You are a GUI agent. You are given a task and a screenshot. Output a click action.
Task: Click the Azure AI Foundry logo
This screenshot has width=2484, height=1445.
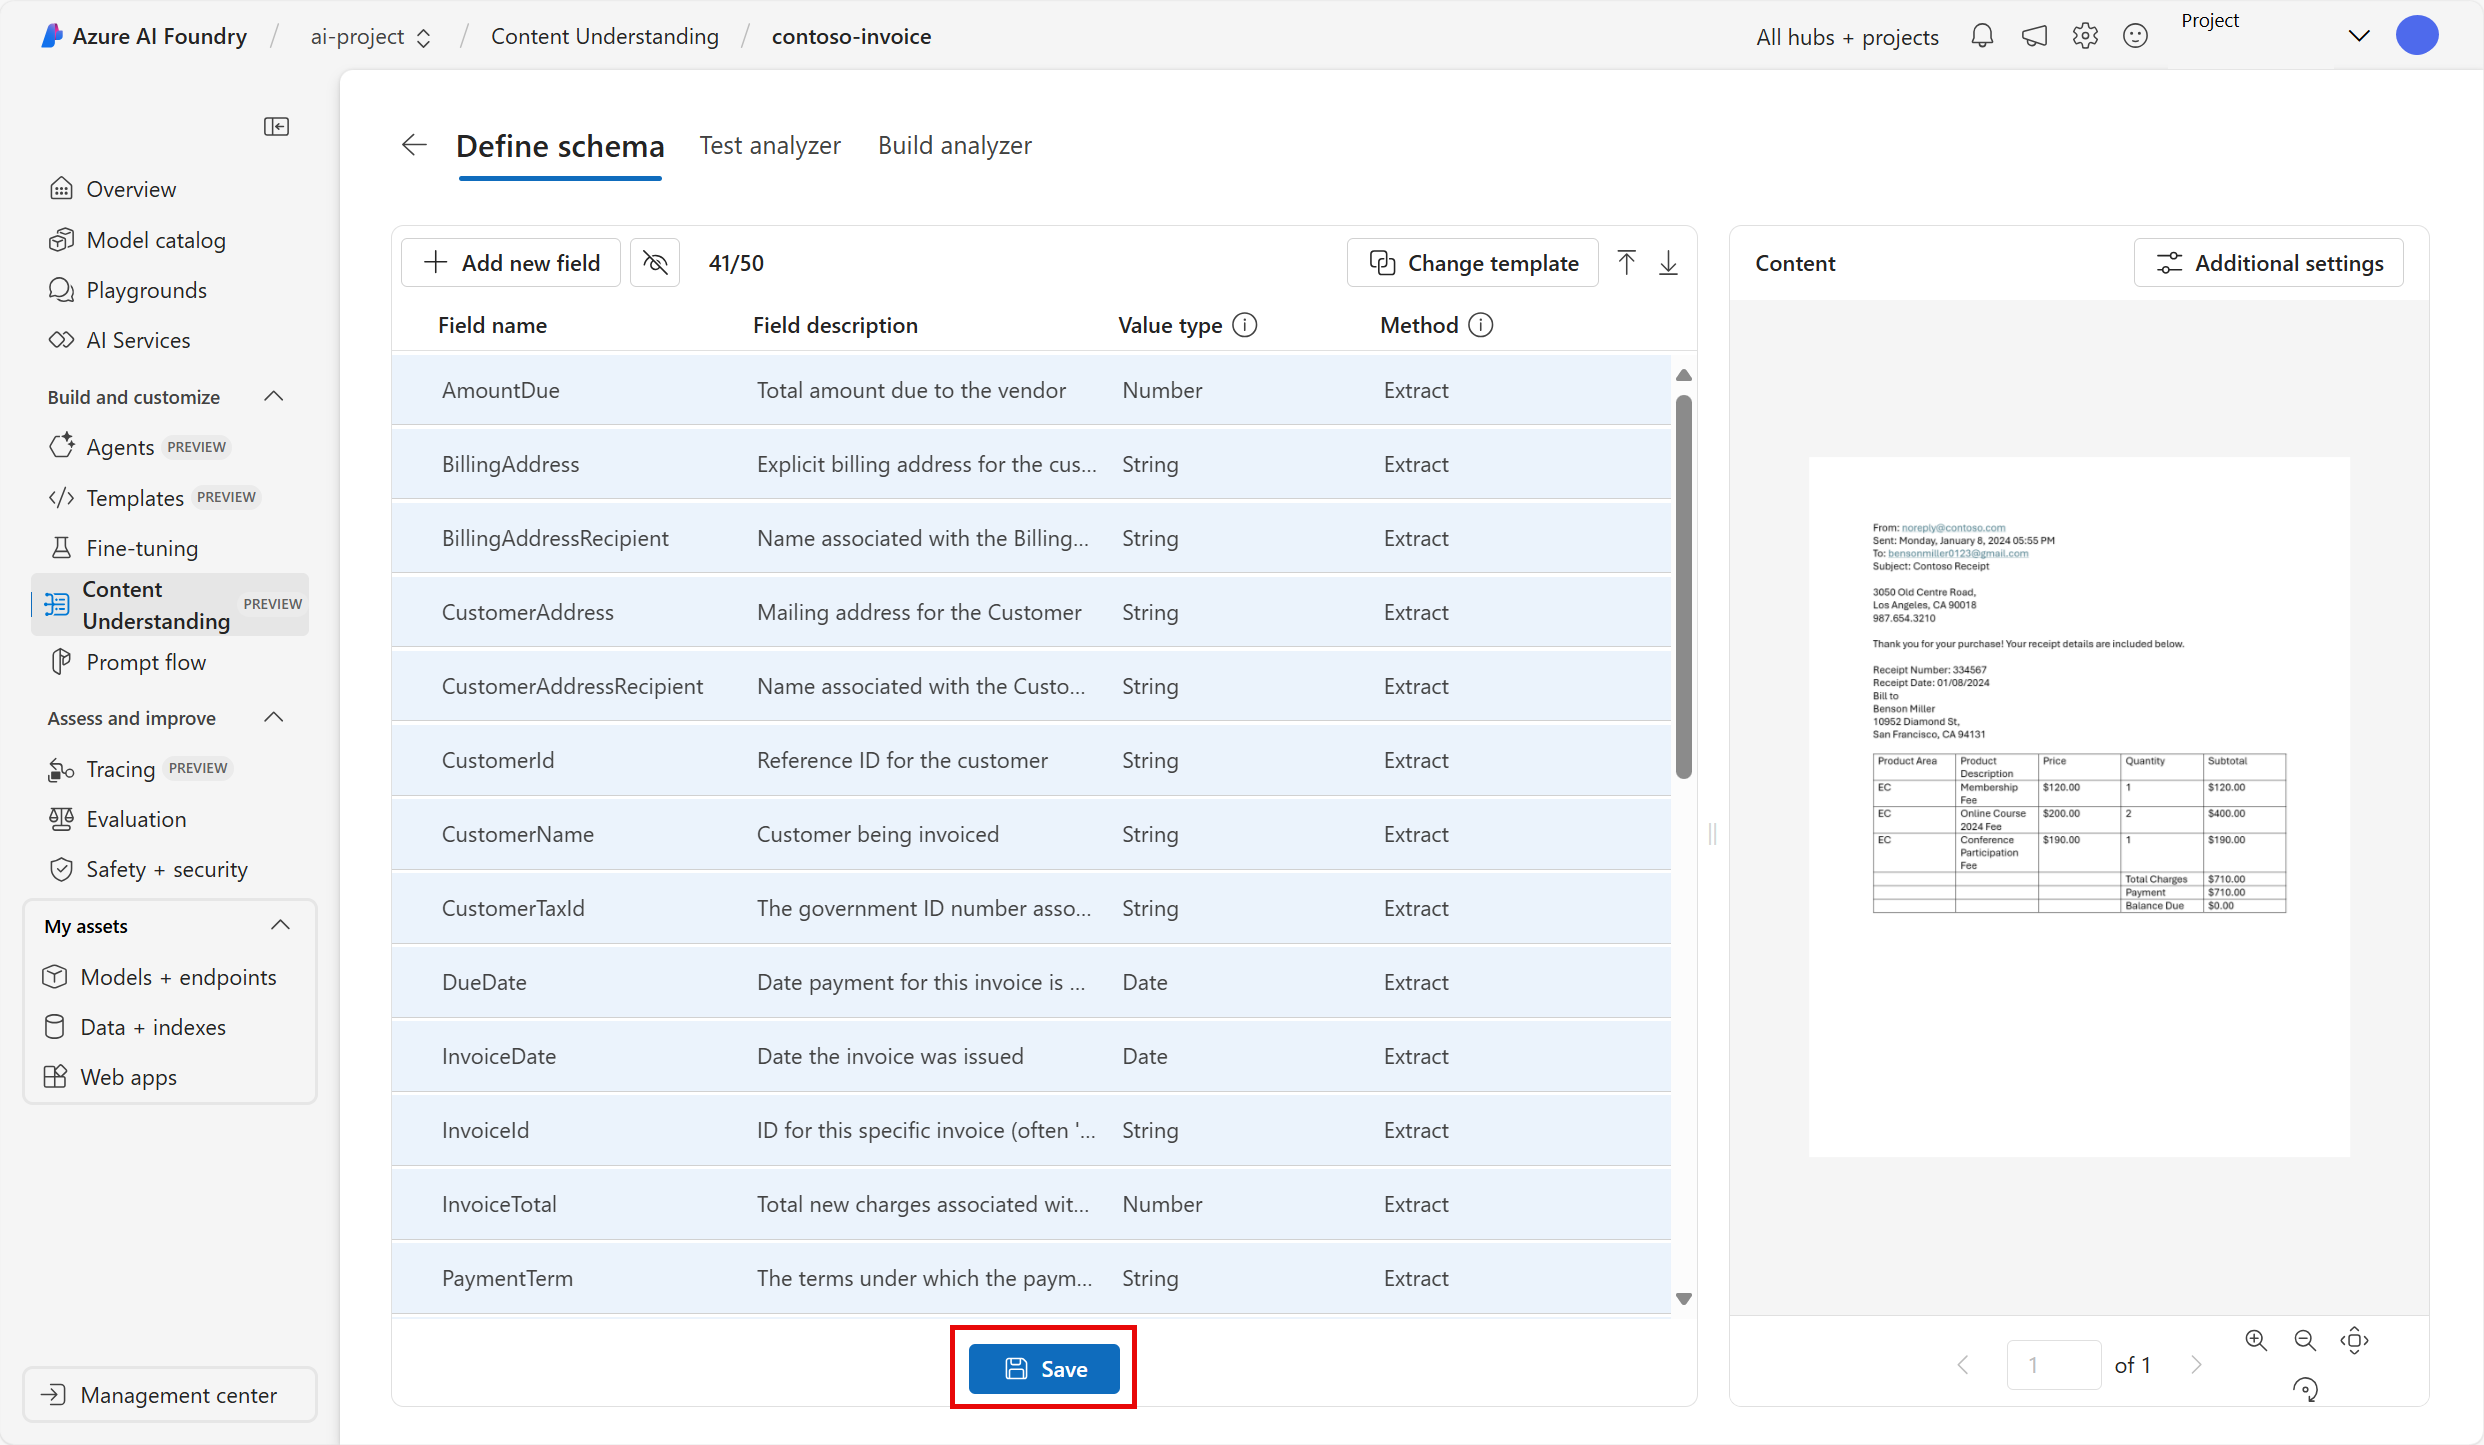click(x=52, y=36)
